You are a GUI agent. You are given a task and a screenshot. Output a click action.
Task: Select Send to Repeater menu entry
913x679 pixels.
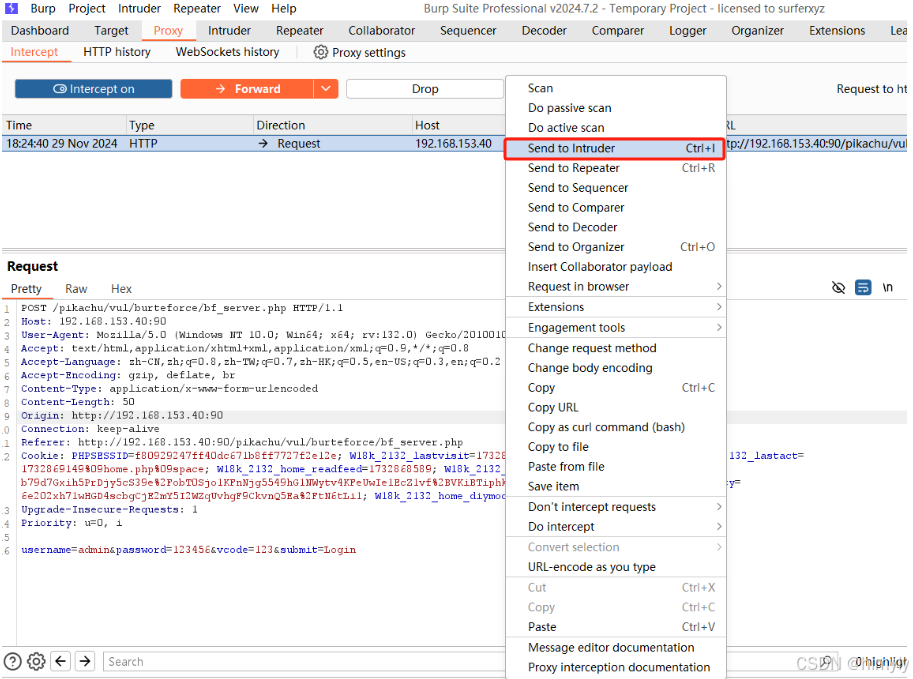pyautogui.click(x=615, y=168)
